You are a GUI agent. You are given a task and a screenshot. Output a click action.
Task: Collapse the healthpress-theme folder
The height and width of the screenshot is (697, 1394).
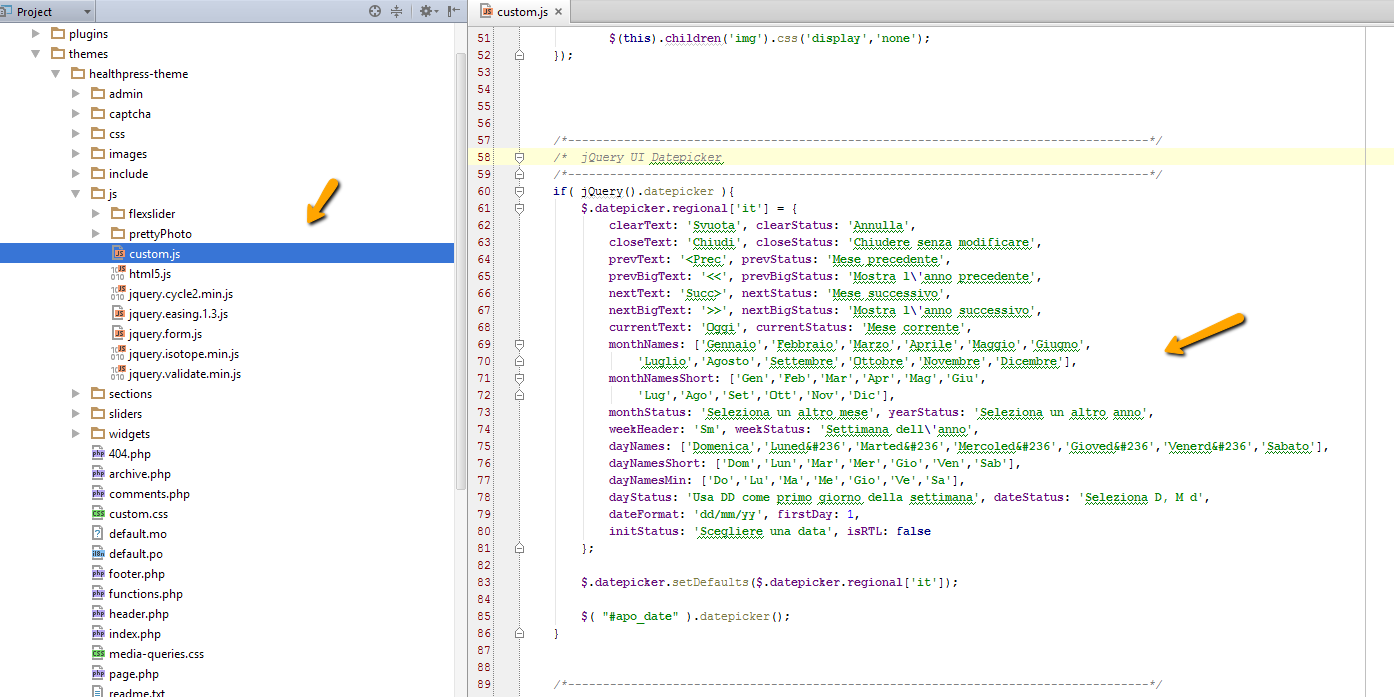(56, 74)
